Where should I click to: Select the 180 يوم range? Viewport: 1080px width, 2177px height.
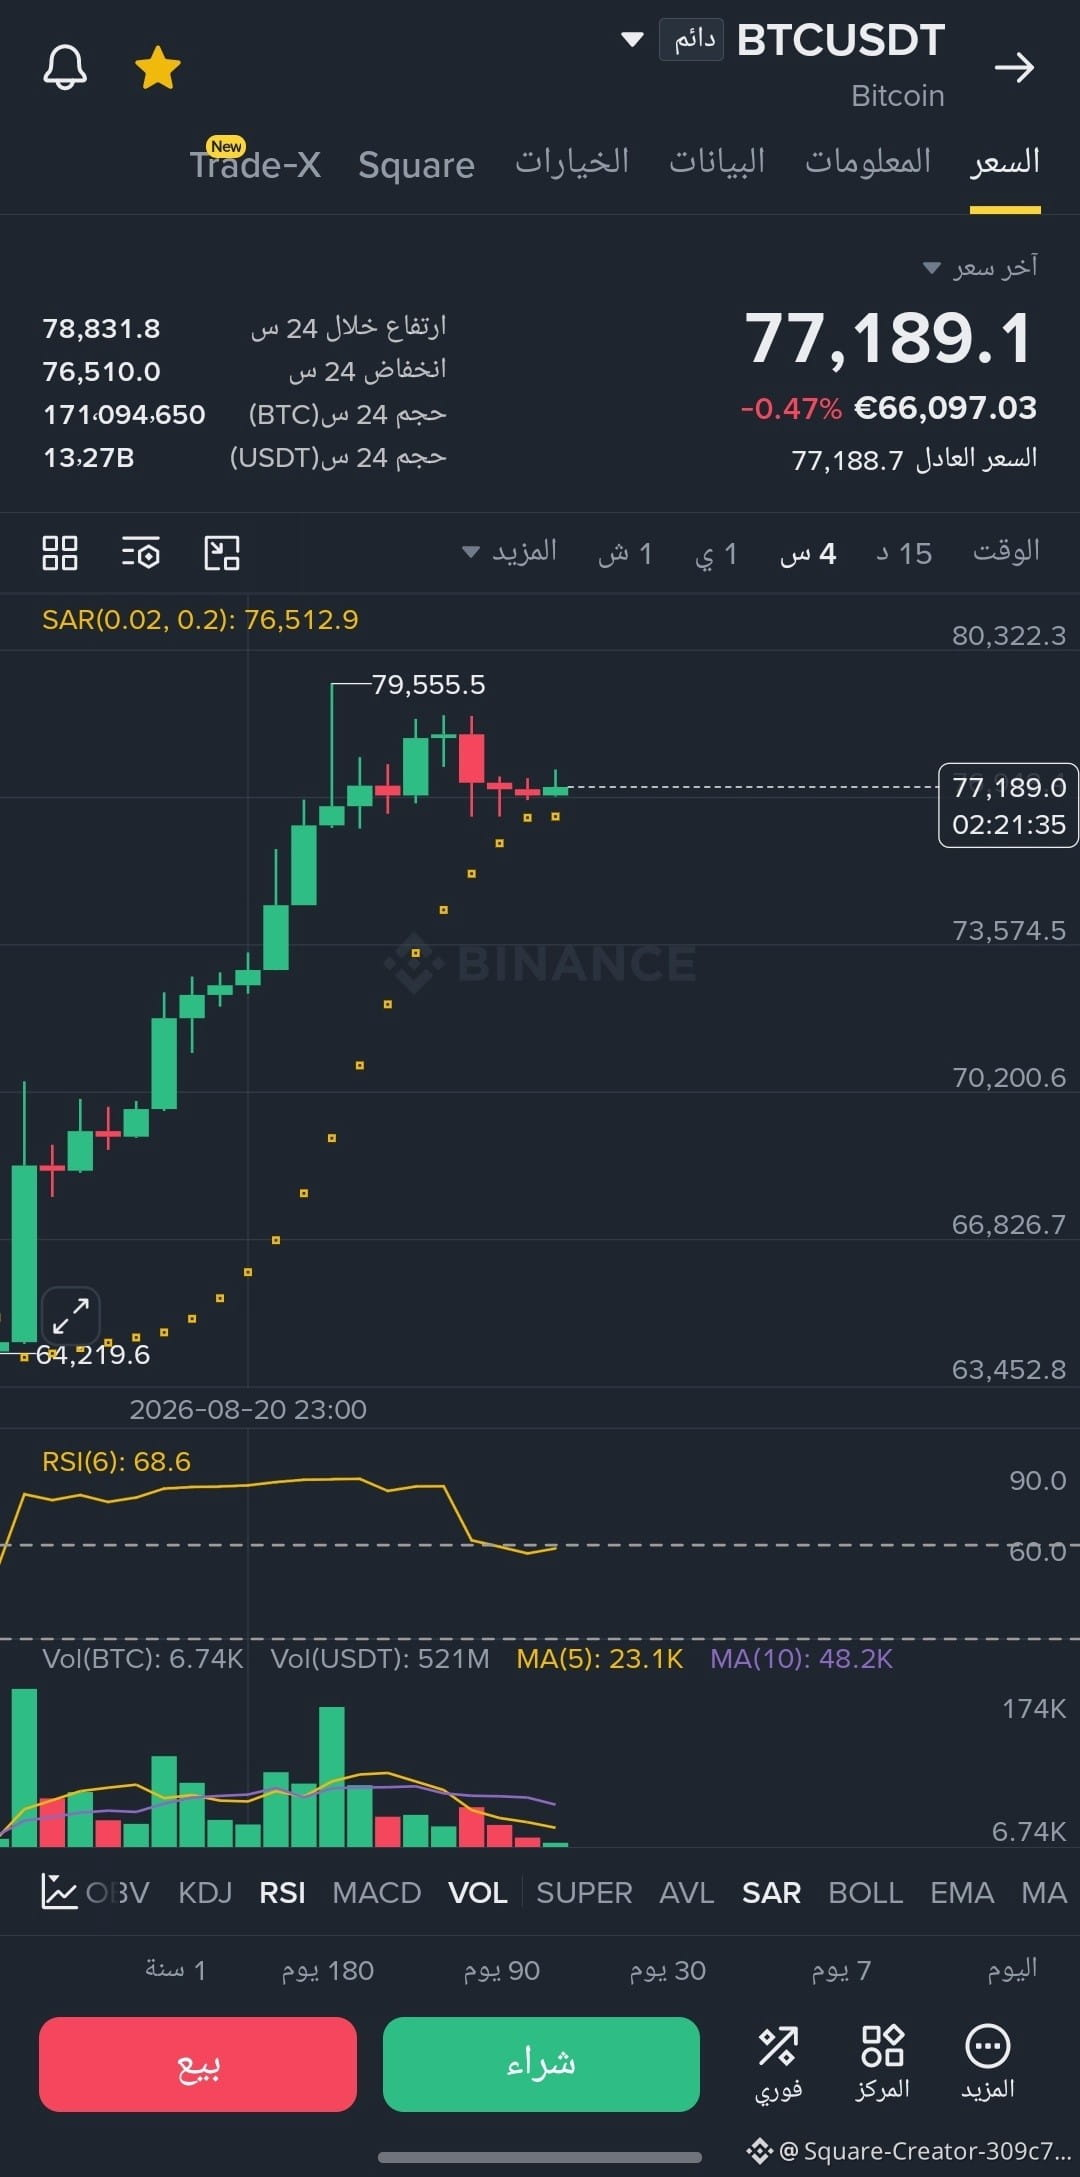327,1970
